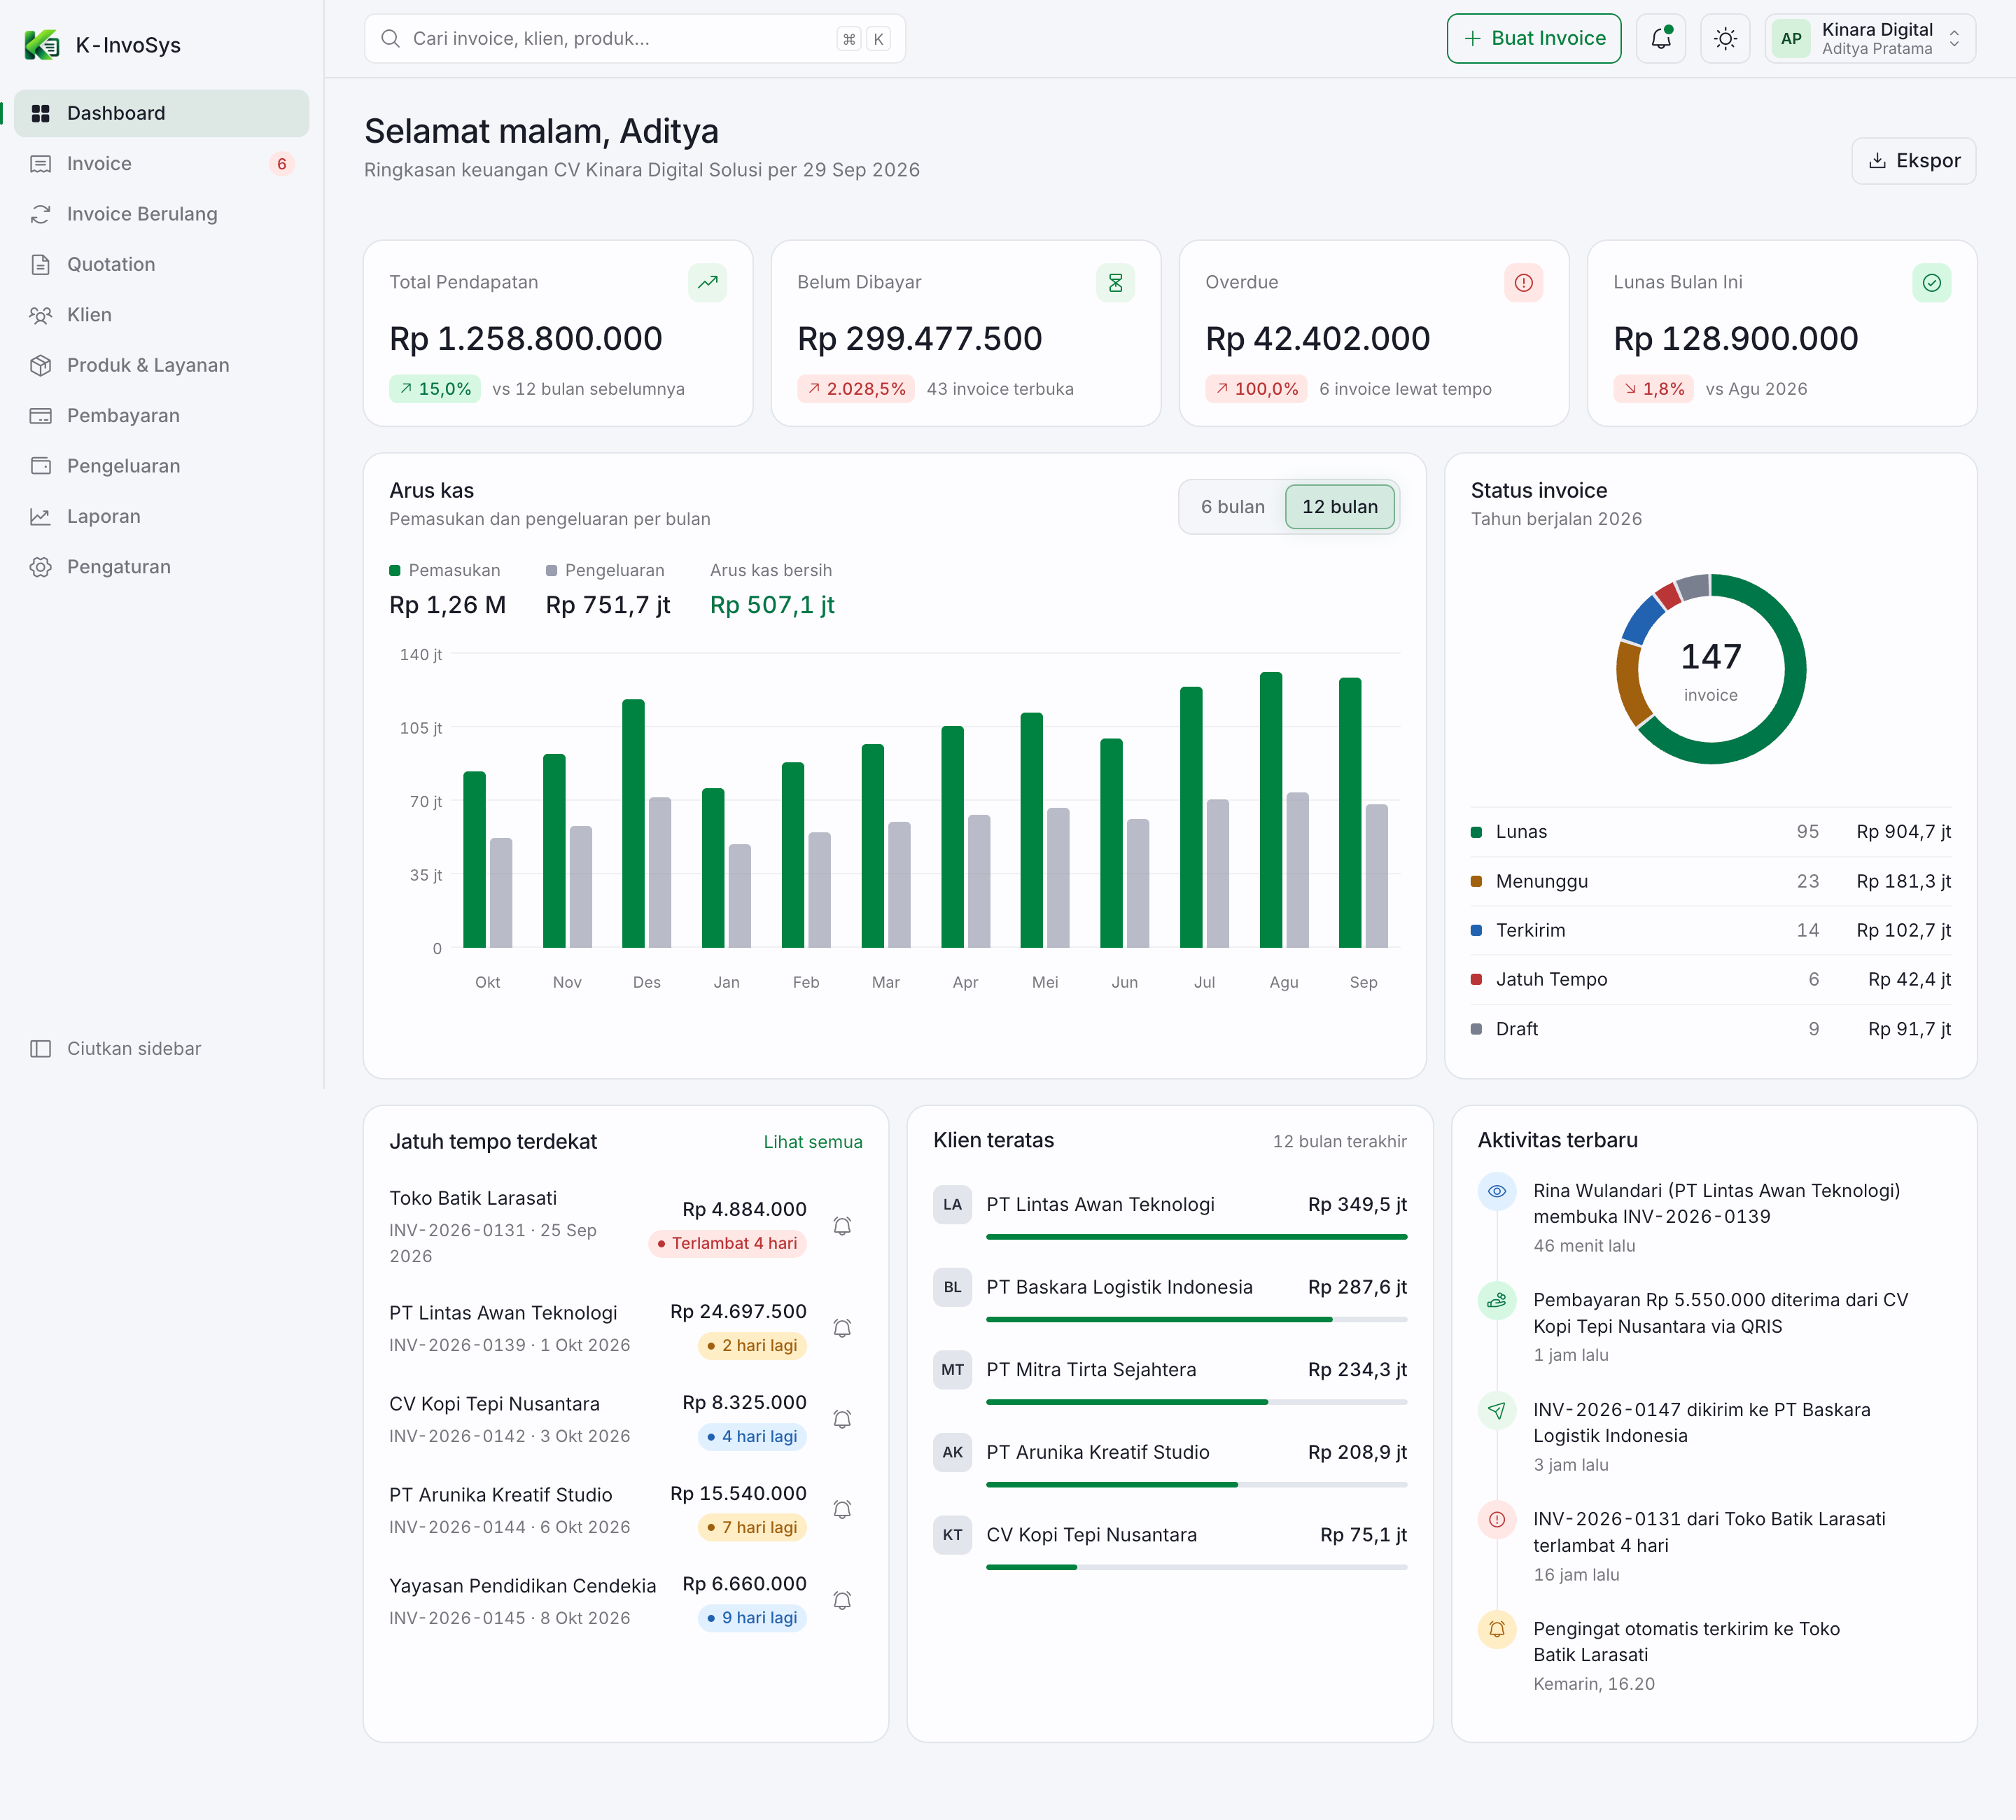This screenshot has width=2016, height=1820.
Task: Click the Produk & Layanan box icon
Action: [x=40, y=365]
